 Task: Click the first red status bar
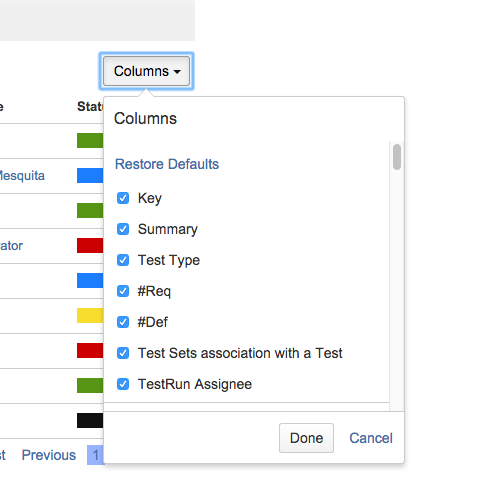point(90,245)
